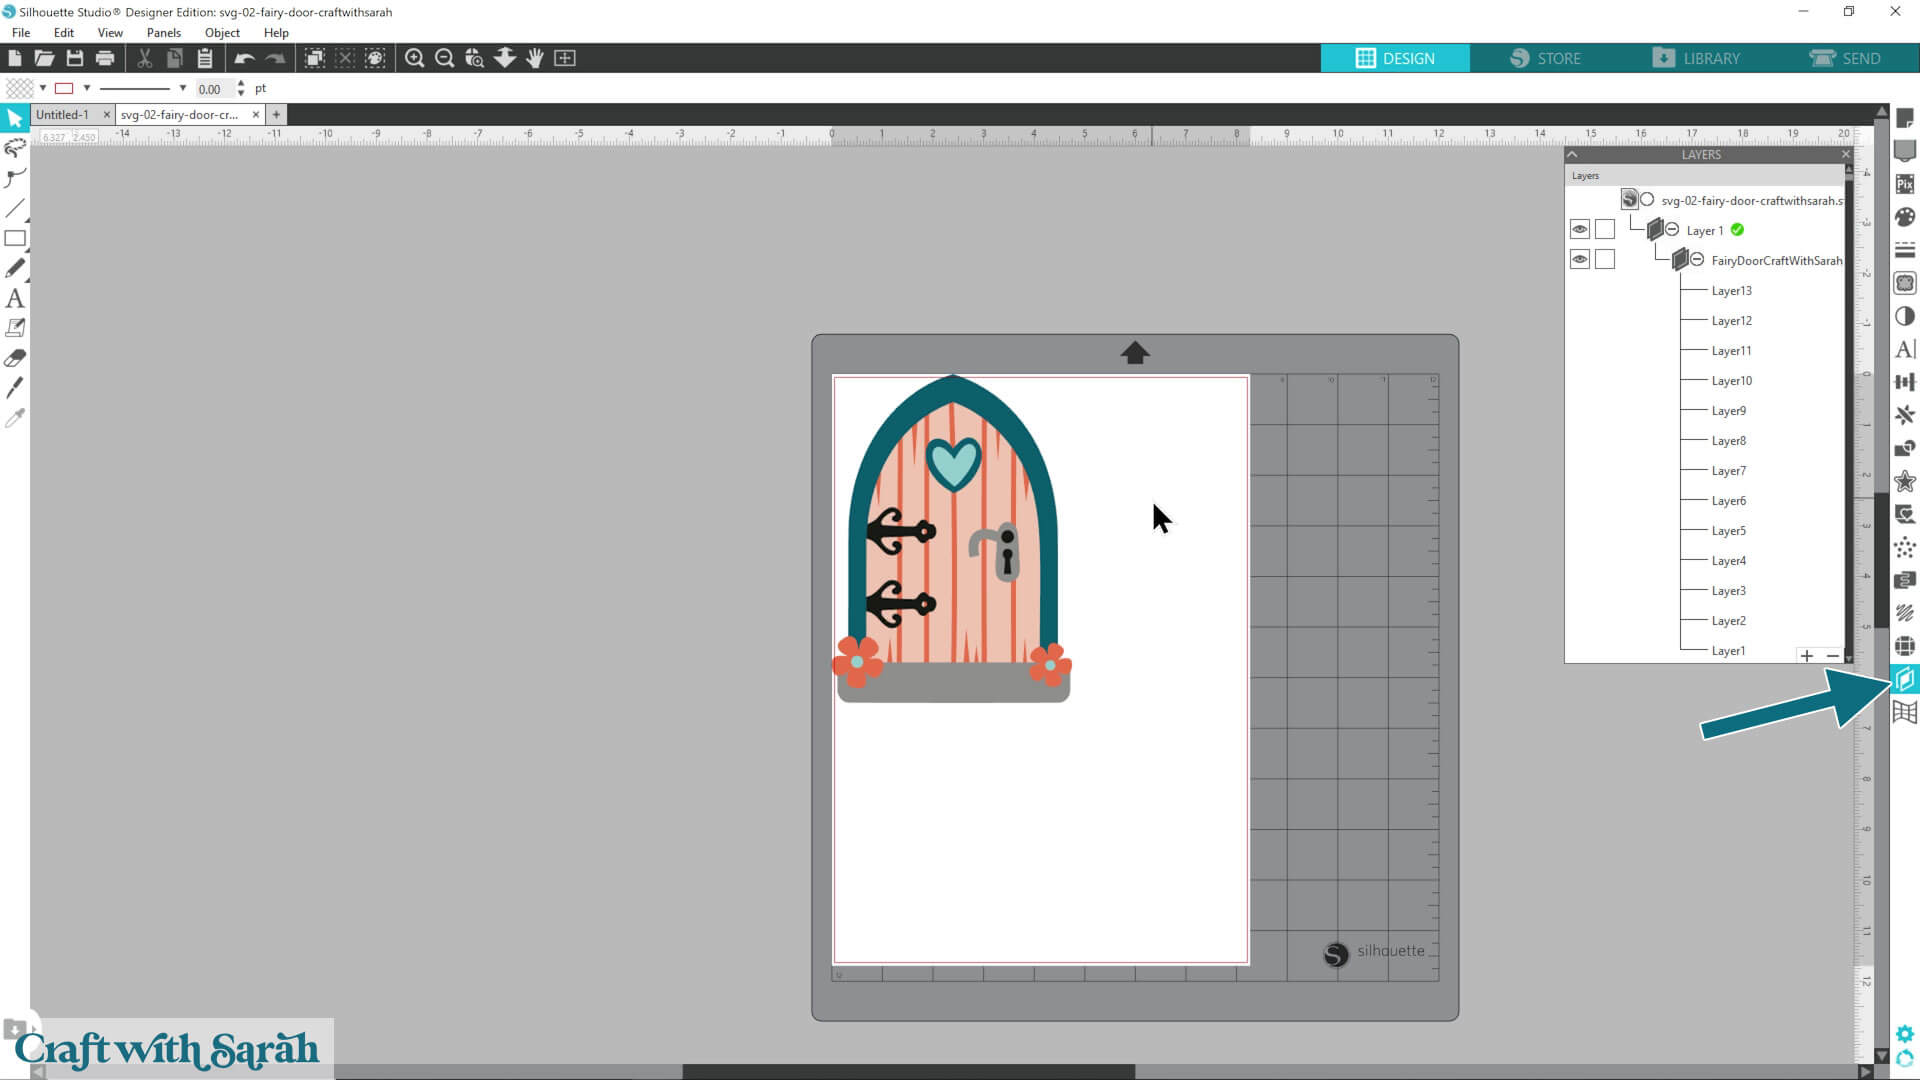
Task: Open the Fill color palette panel
Action: pyautogui.click(x=1905, y=217)
